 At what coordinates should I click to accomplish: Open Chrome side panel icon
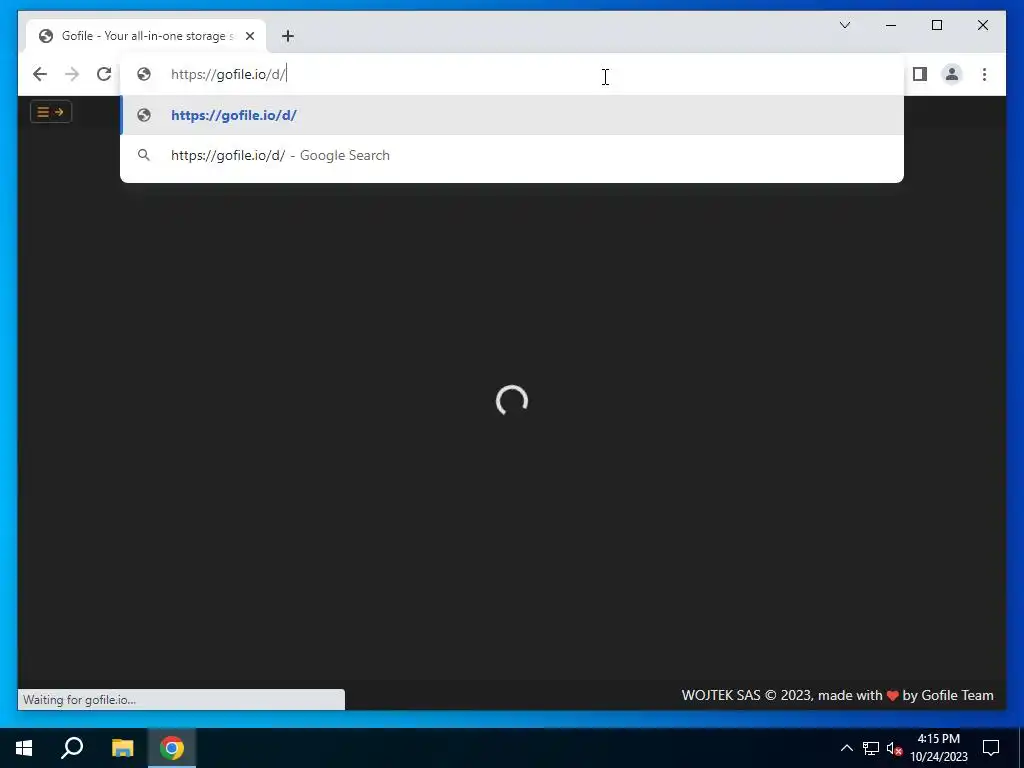pos(920,74)
